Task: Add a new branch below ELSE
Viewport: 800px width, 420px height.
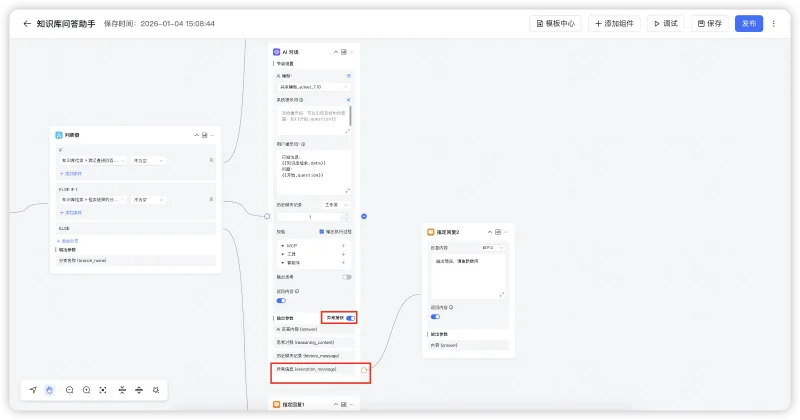Action: tap(67, 240)
